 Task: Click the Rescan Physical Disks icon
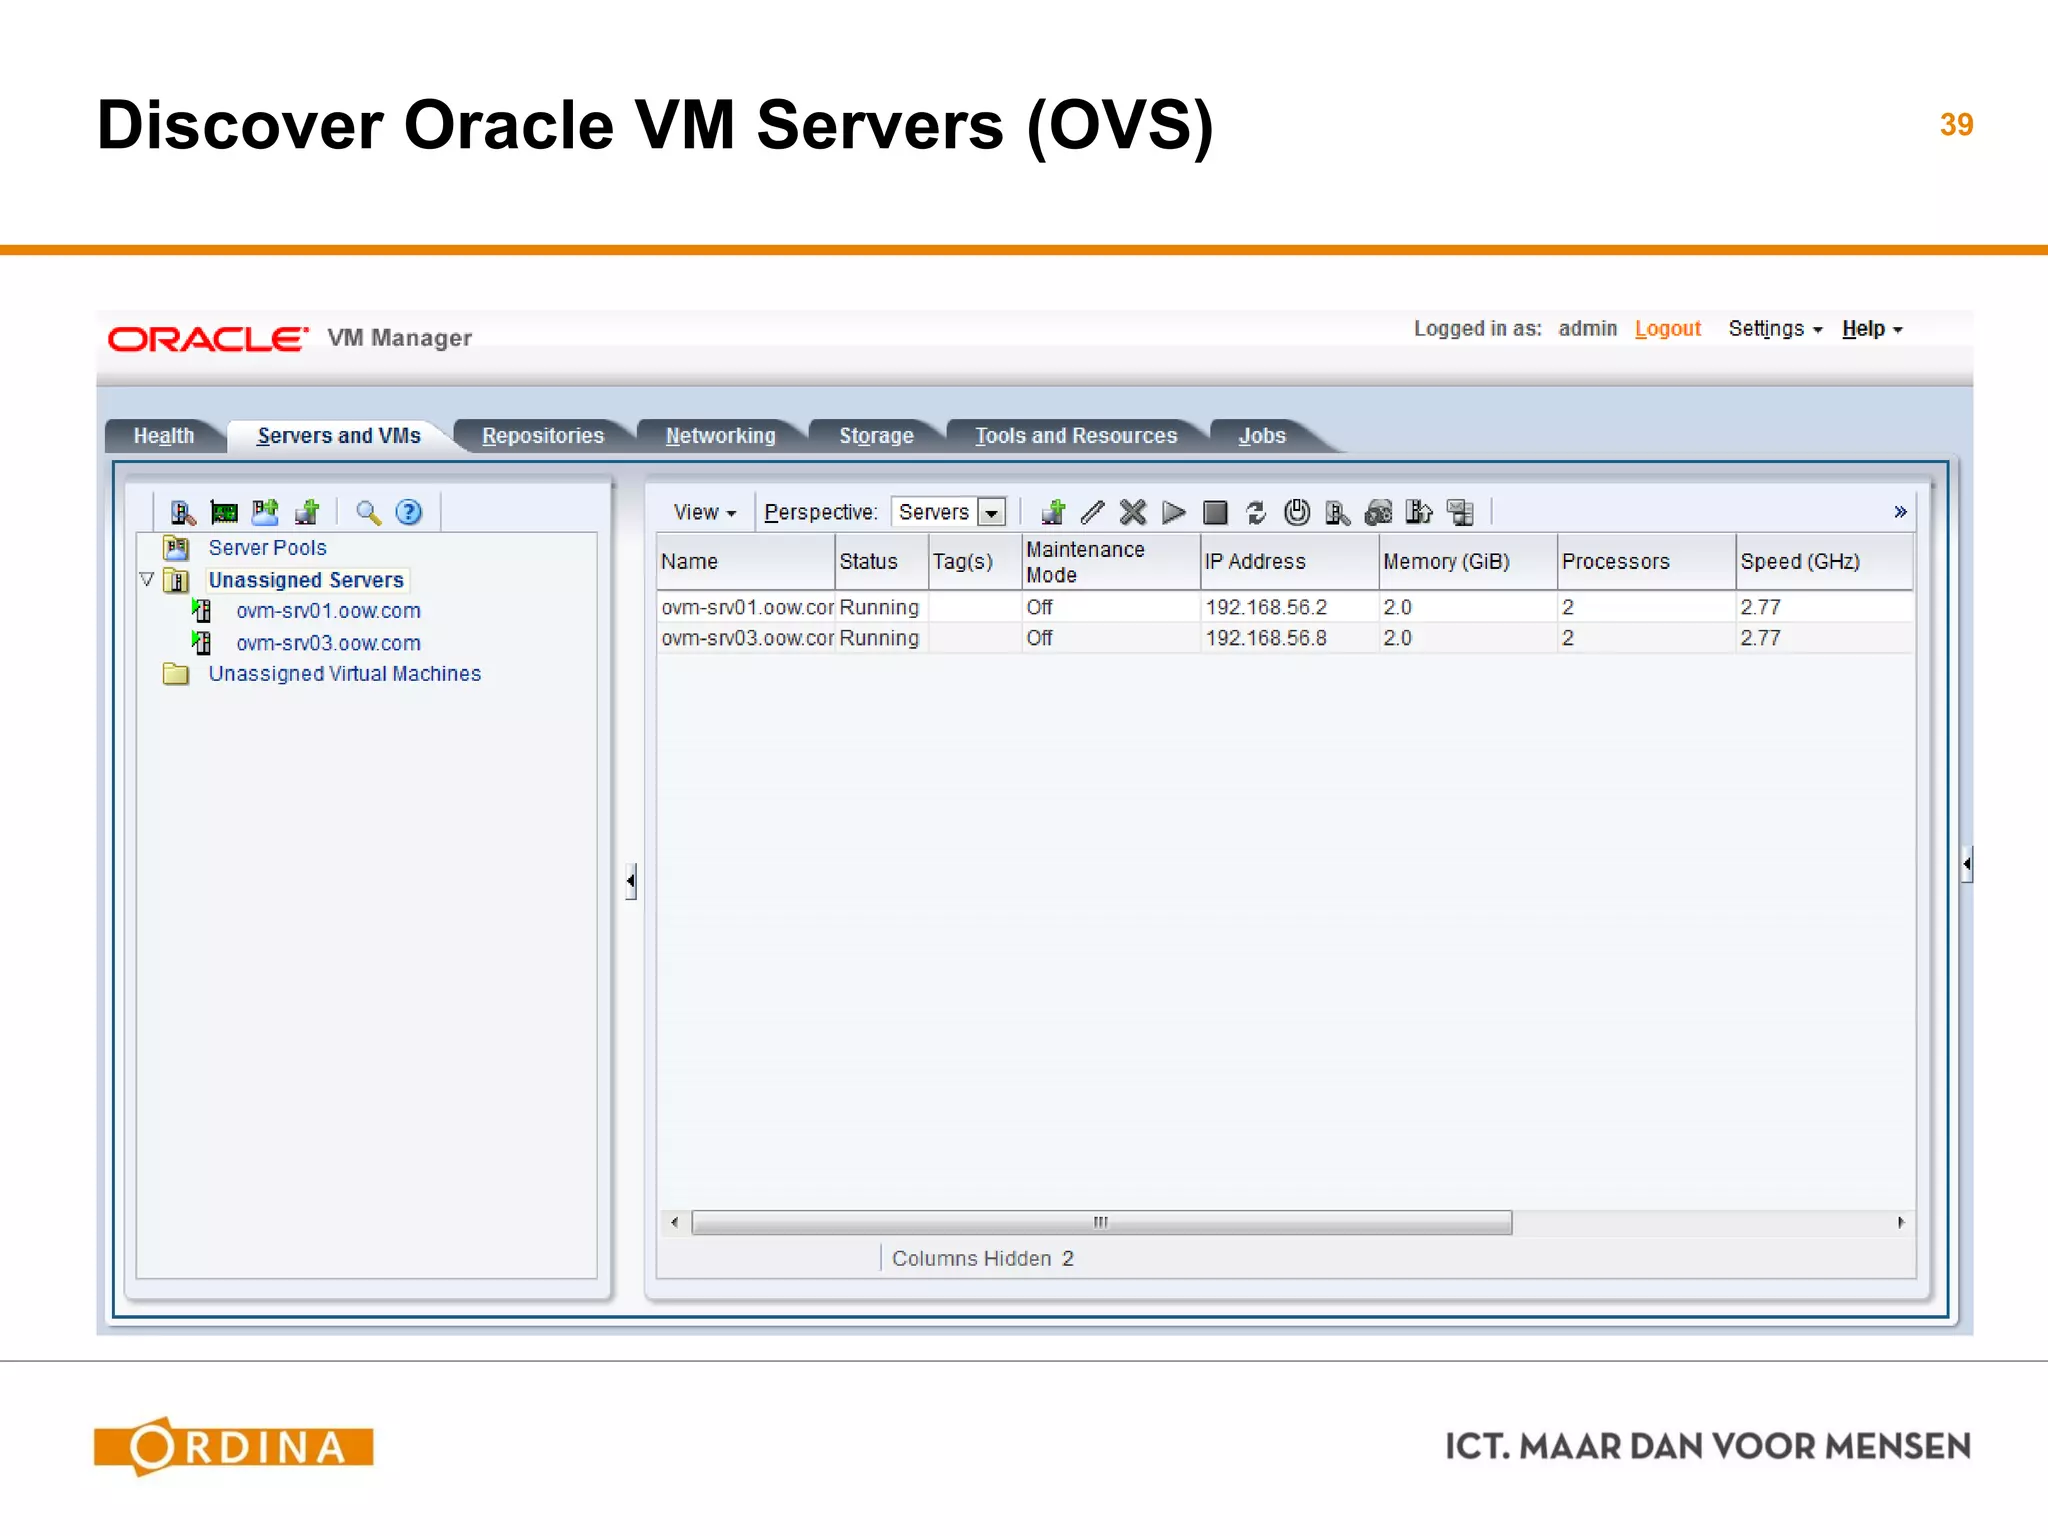(x=1379, y=513)
